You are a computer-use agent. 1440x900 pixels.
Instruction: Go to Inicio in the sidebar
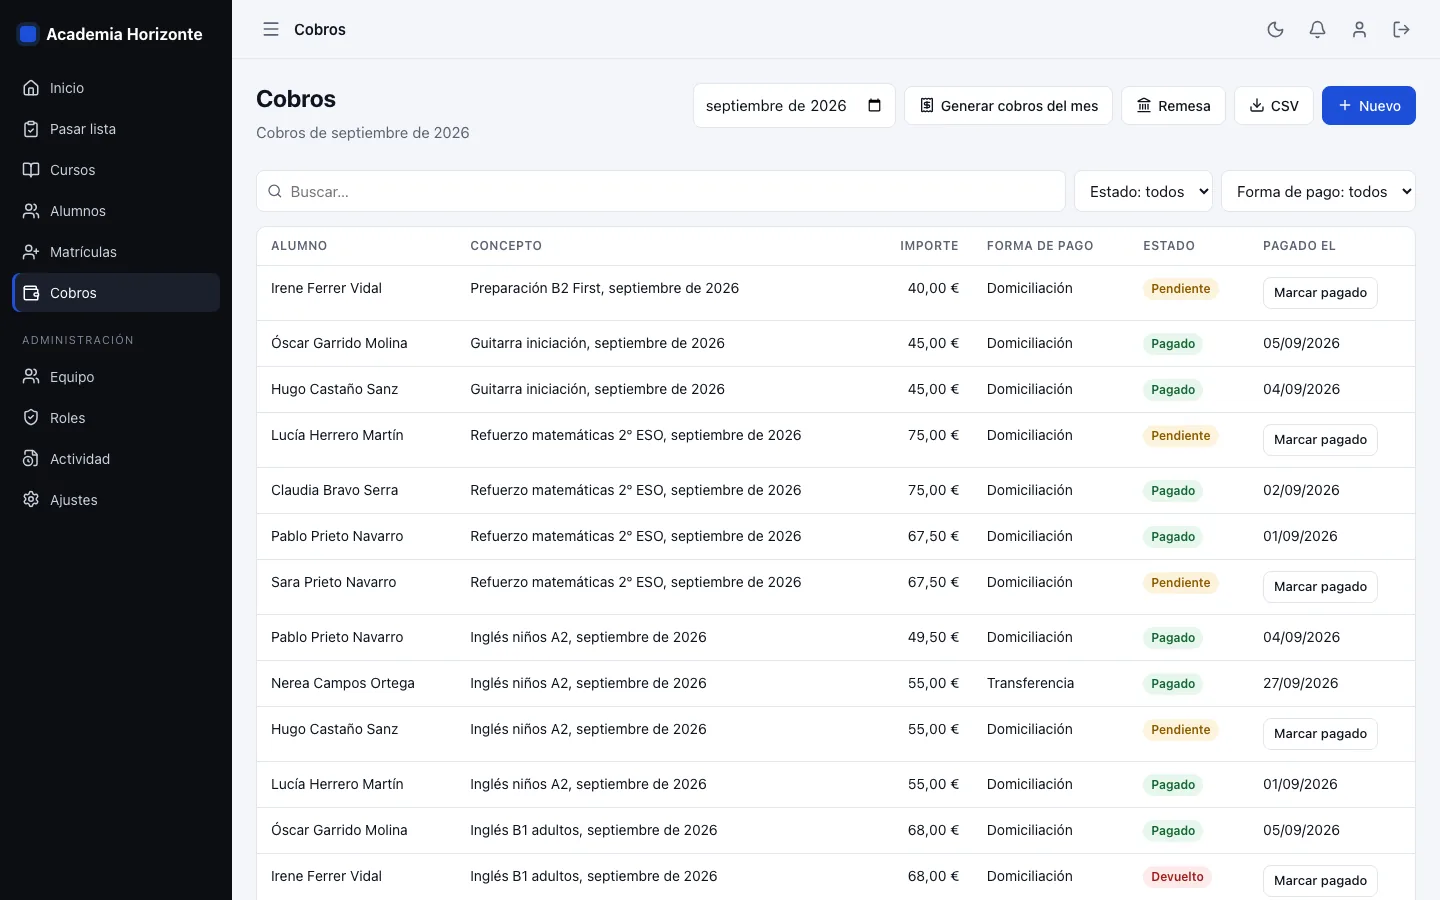116,88
